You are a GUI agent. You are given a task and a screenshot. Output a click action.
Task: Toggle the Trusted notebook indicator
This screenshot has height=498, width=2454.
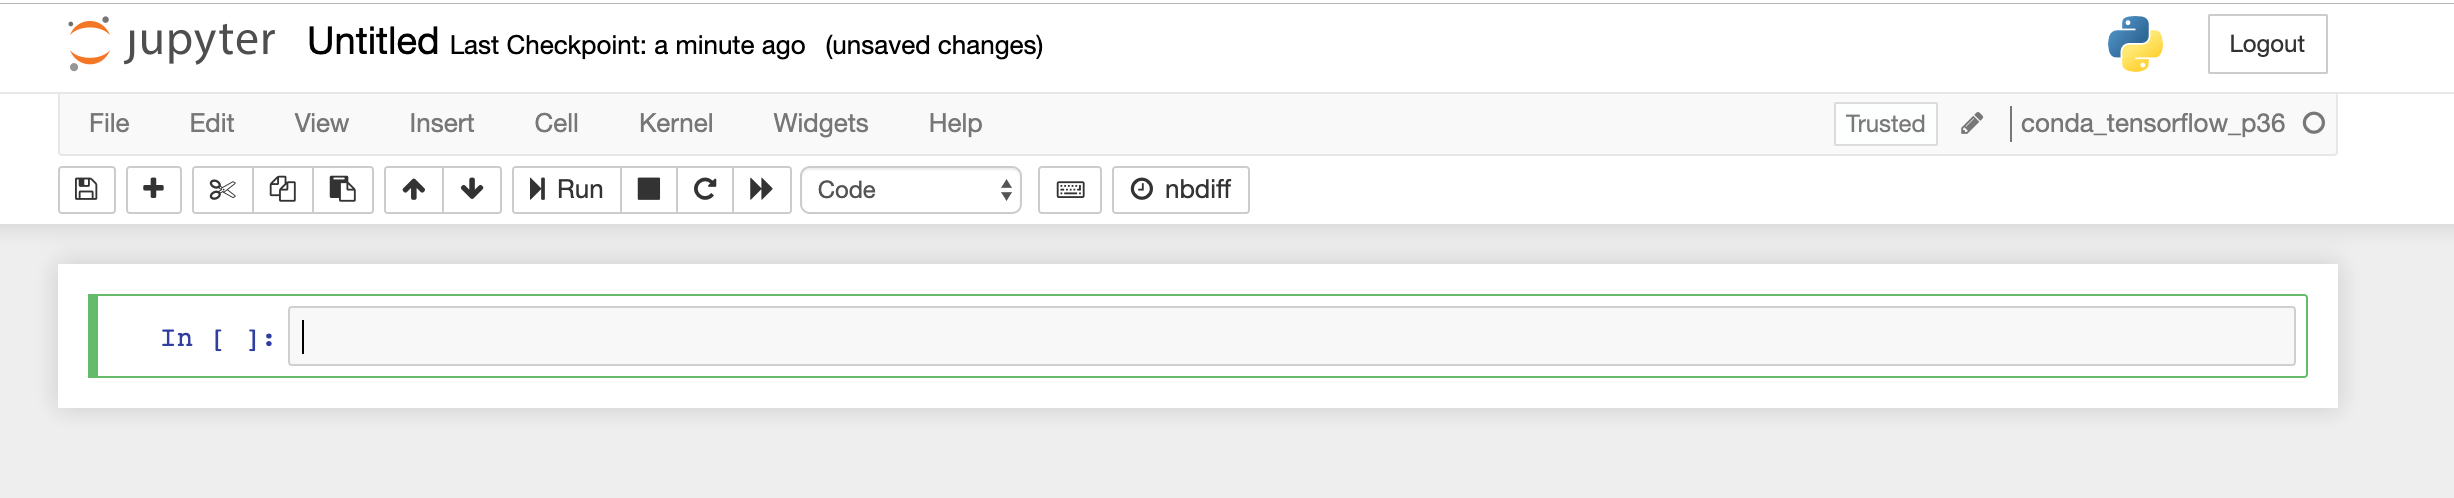1885,124
